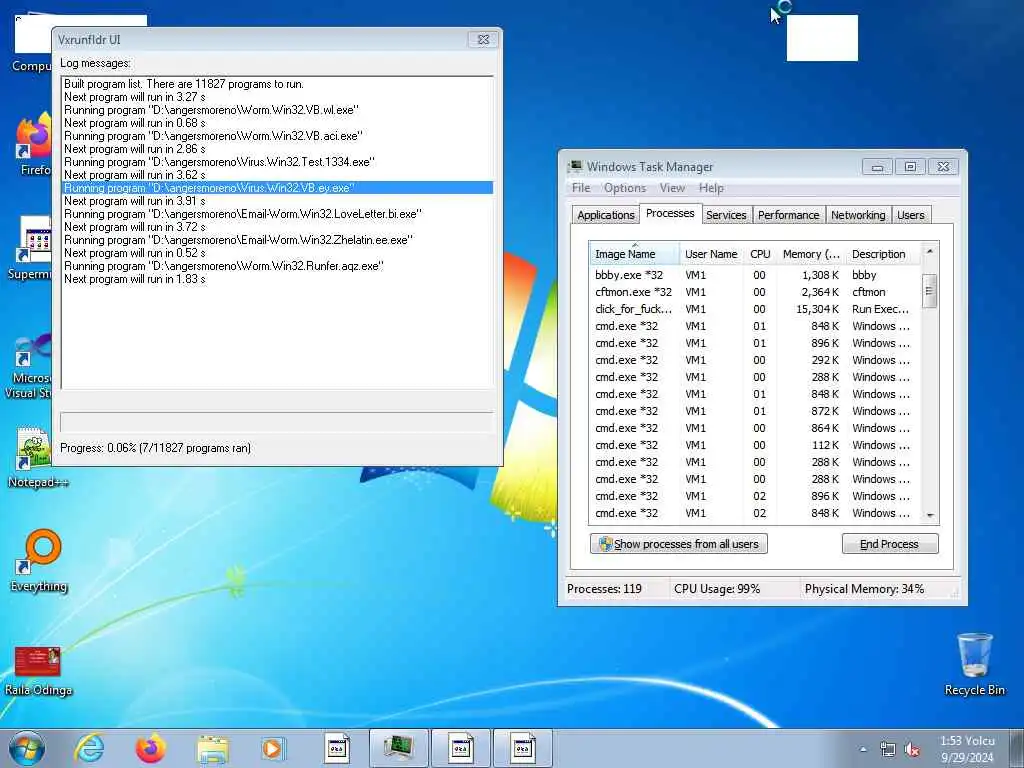Click the process list scrollbar thumb
This screenshot has height=768, width=1024.
coord(930,291)
